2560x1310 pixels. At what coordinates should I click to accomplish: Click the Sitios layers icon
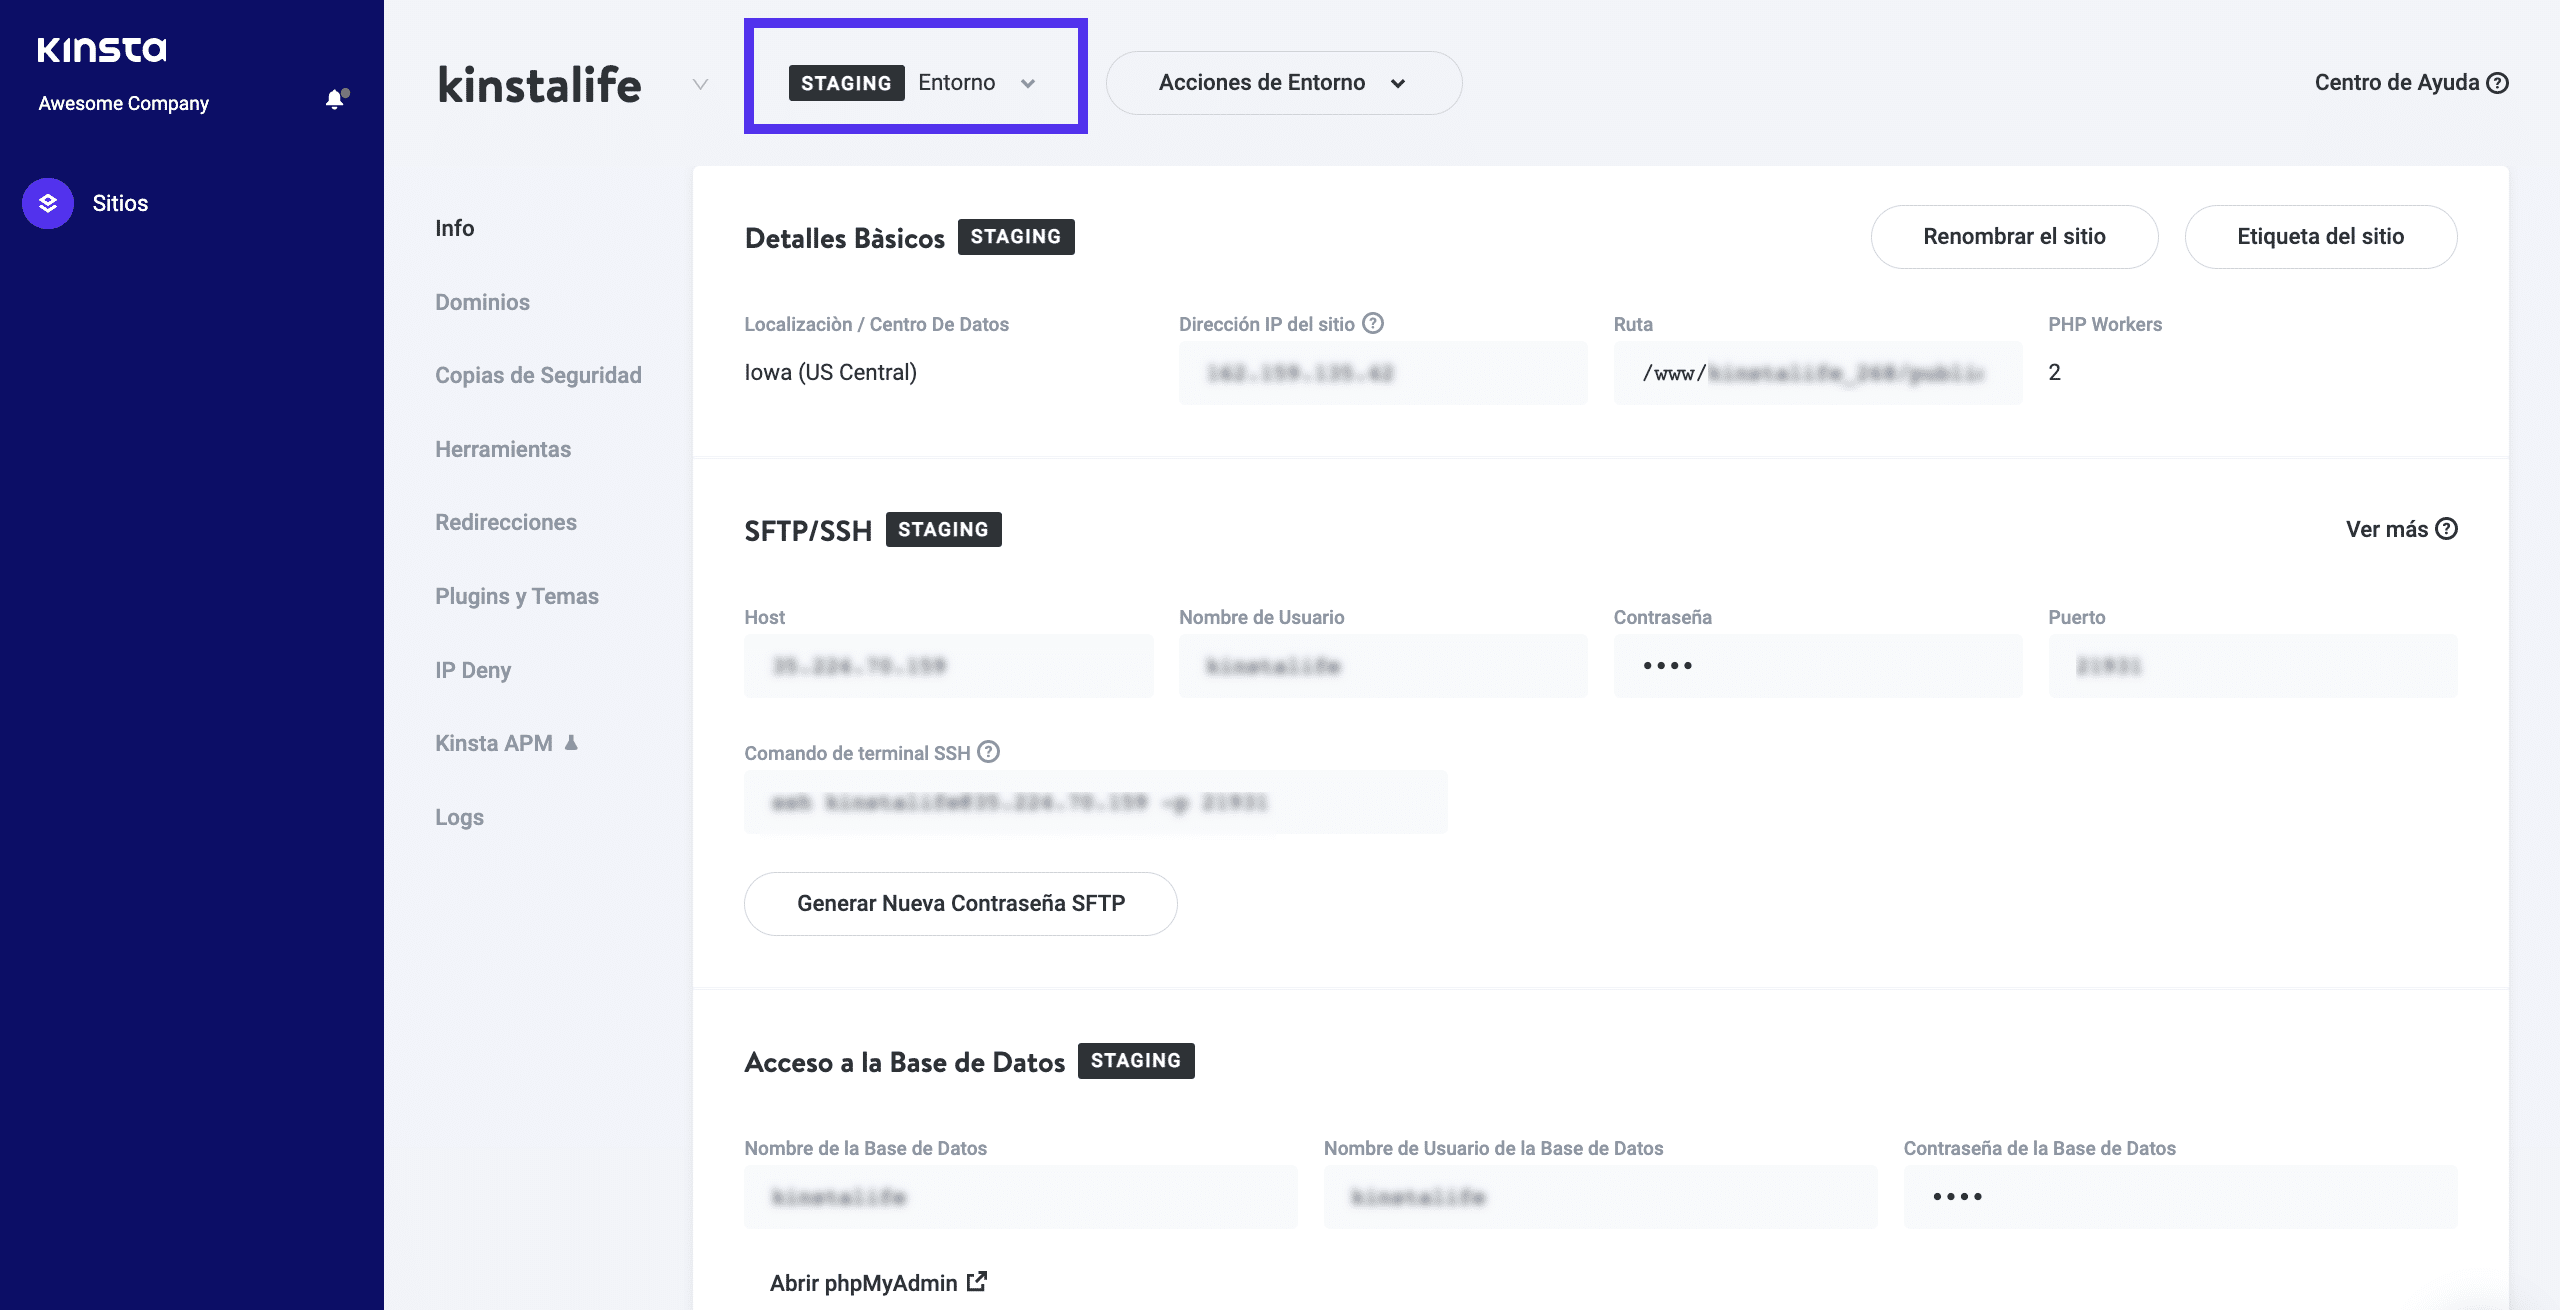pyautogui.click(x=48, y=203)
